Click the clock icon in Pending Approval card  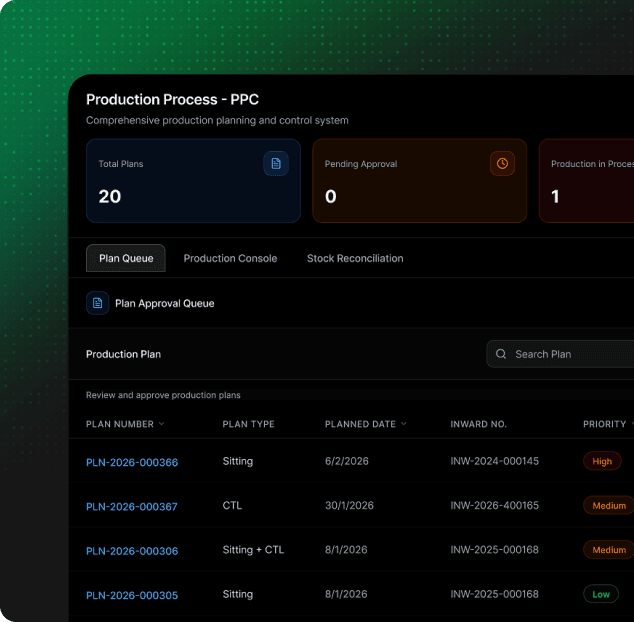point(502,163)
